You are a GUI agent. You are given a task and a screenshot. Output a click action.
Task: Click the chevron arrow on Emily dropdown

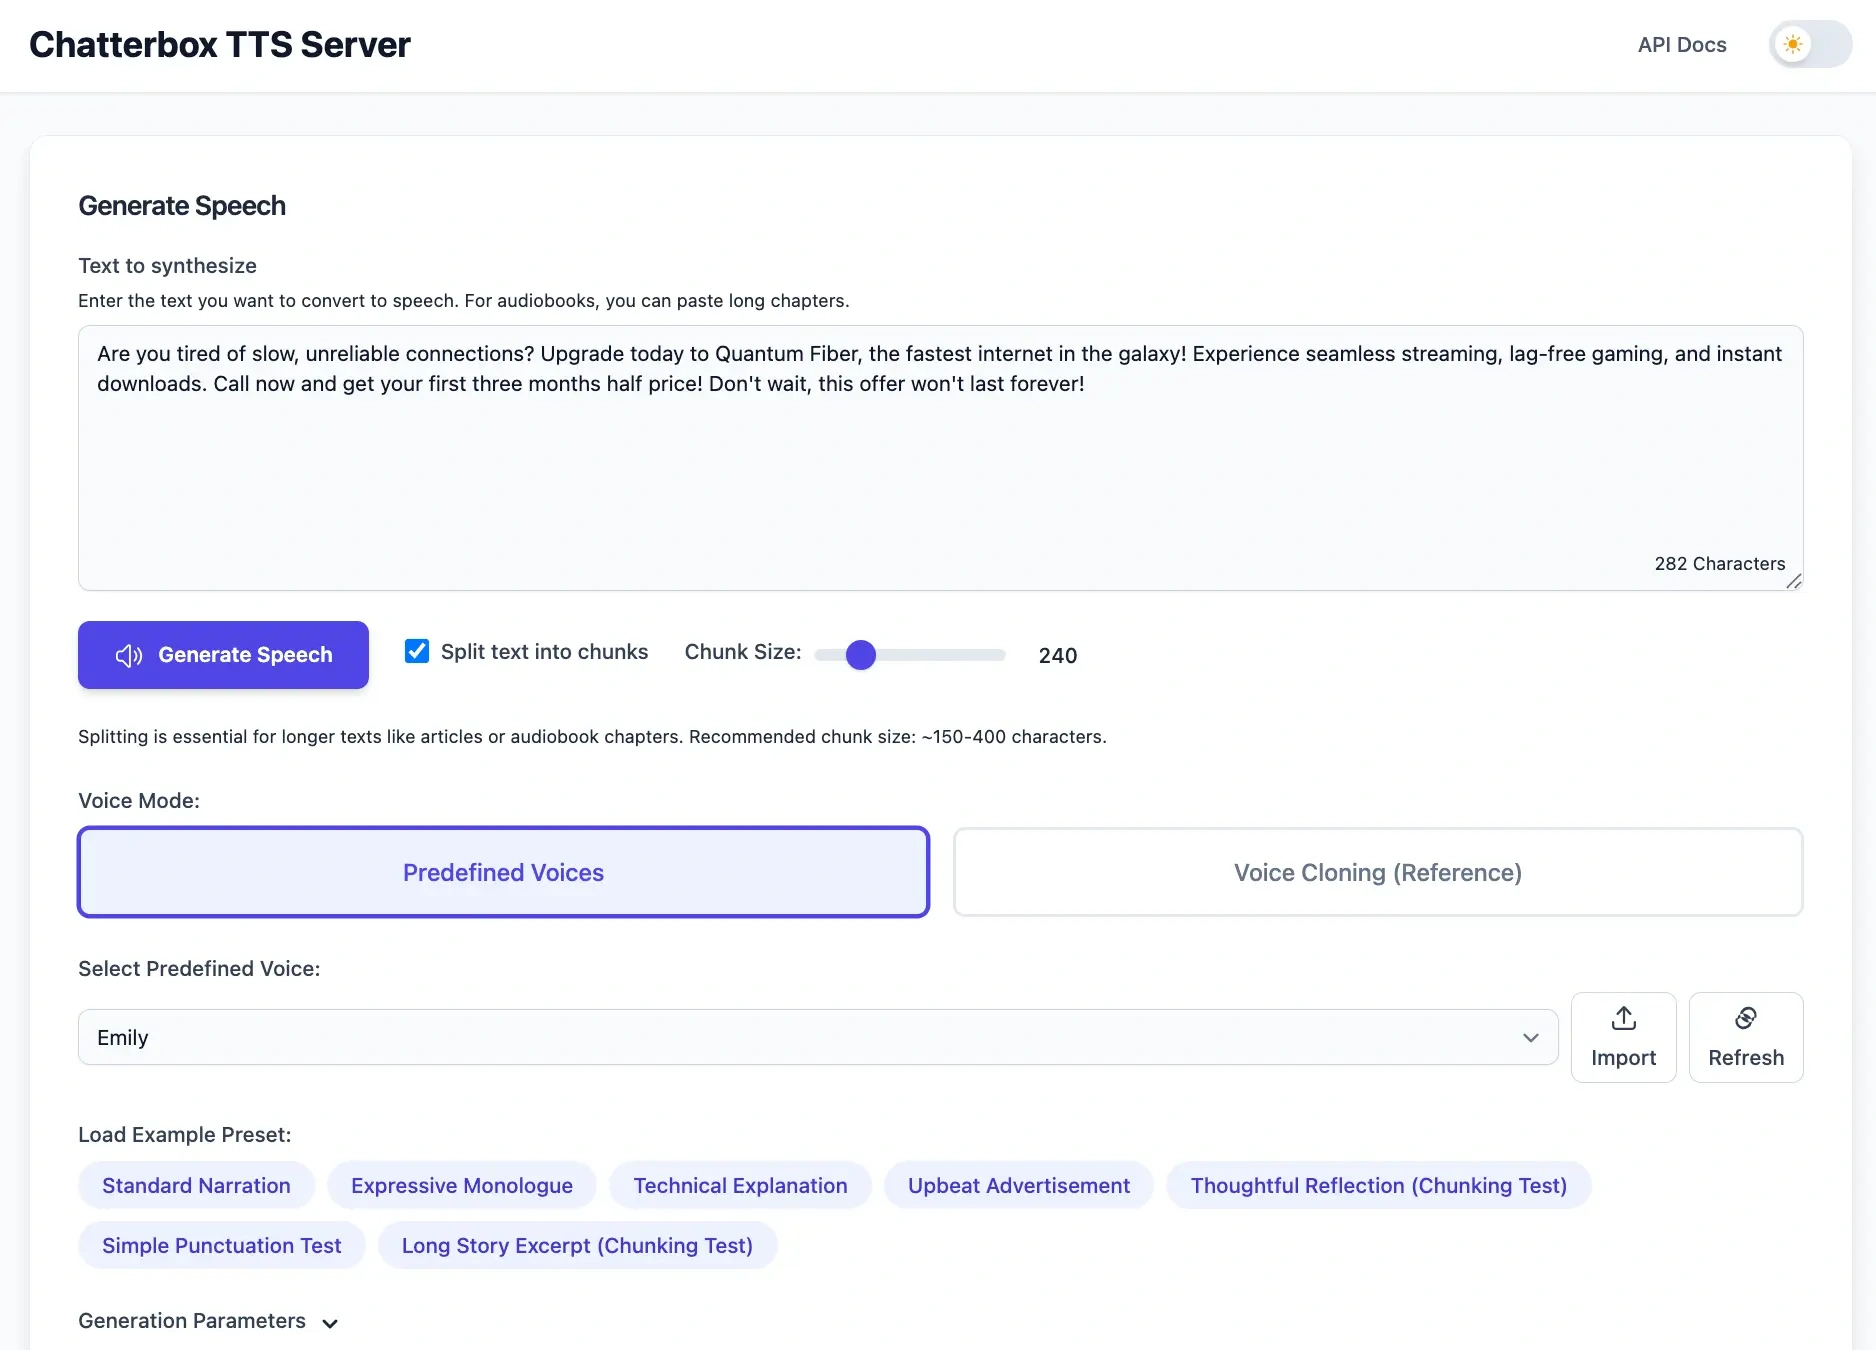[x=1530, y=1038]
